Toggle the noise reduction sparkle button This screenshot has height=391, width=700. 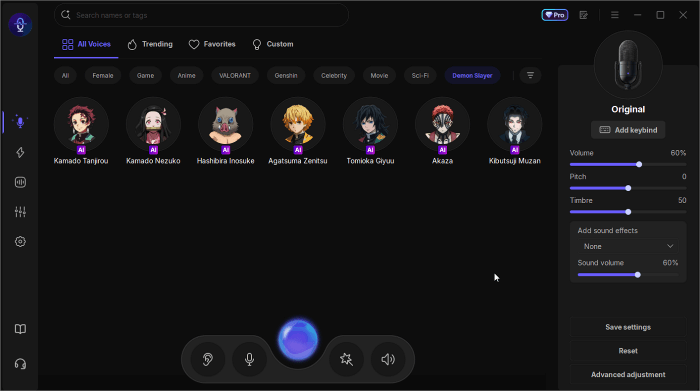coord(346,359)
